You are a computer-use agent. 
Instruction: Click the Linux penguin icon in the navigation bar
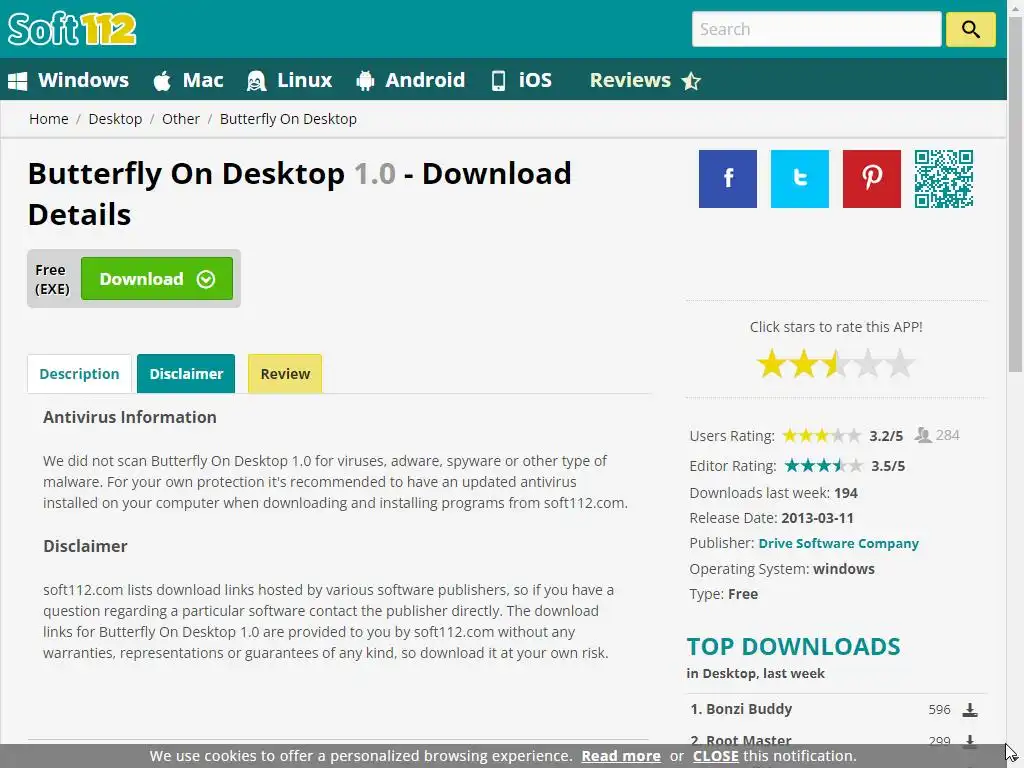[x=256, y=81]
